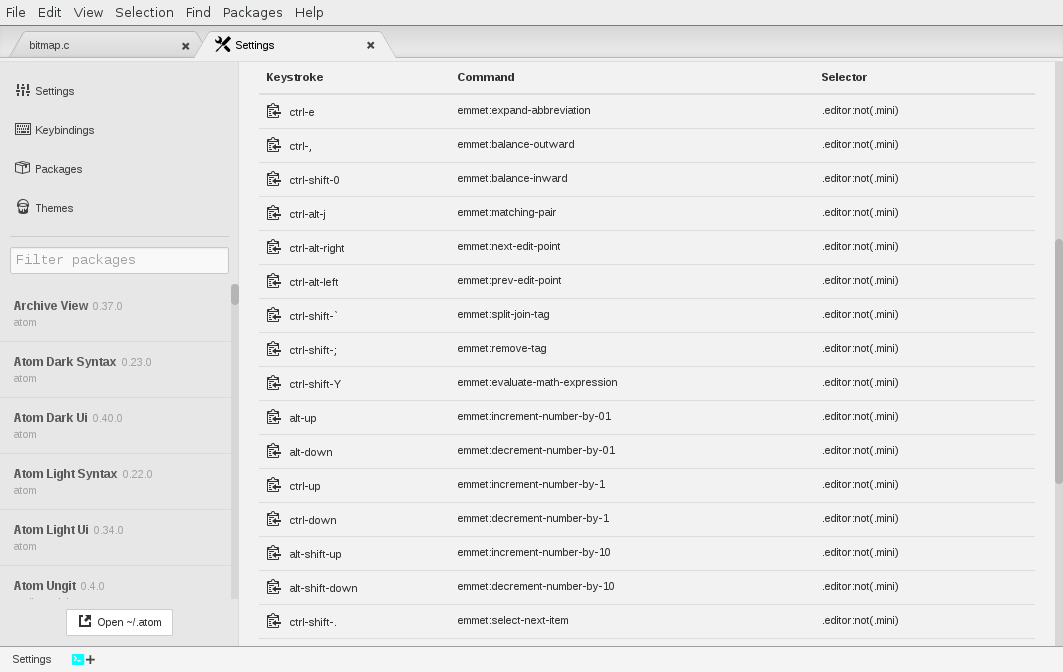Select the Archive View package
The width and height of the screenshot is (1063, 672).
pos(115,313)
